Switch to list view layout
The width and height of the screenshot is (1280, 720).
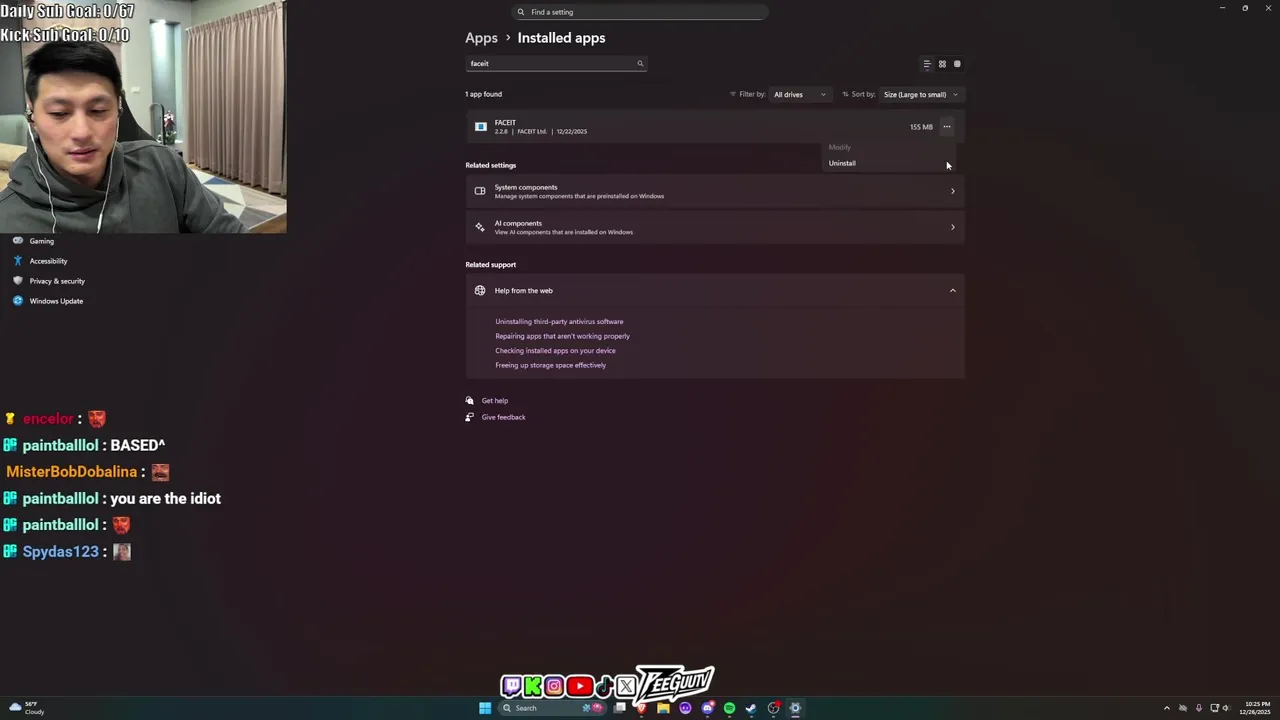pos(927,64)
